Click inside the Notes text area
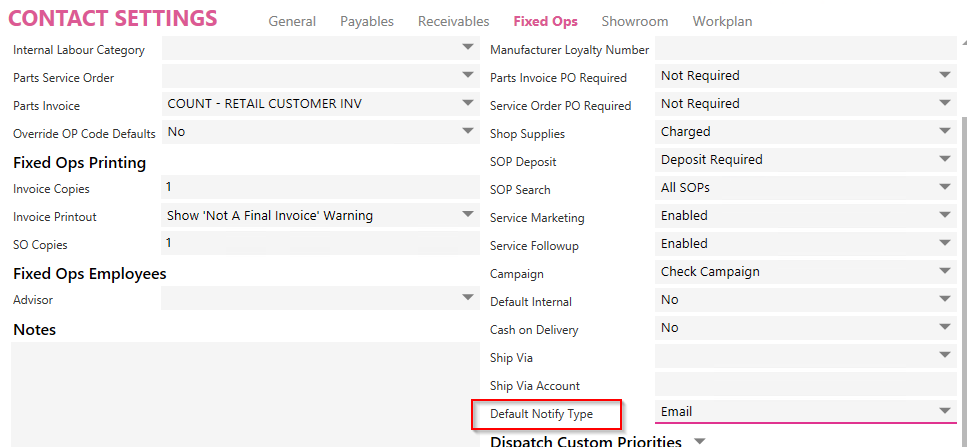This screenshot has width=967, height=447. pyautogui.click(x=245, y=395)
